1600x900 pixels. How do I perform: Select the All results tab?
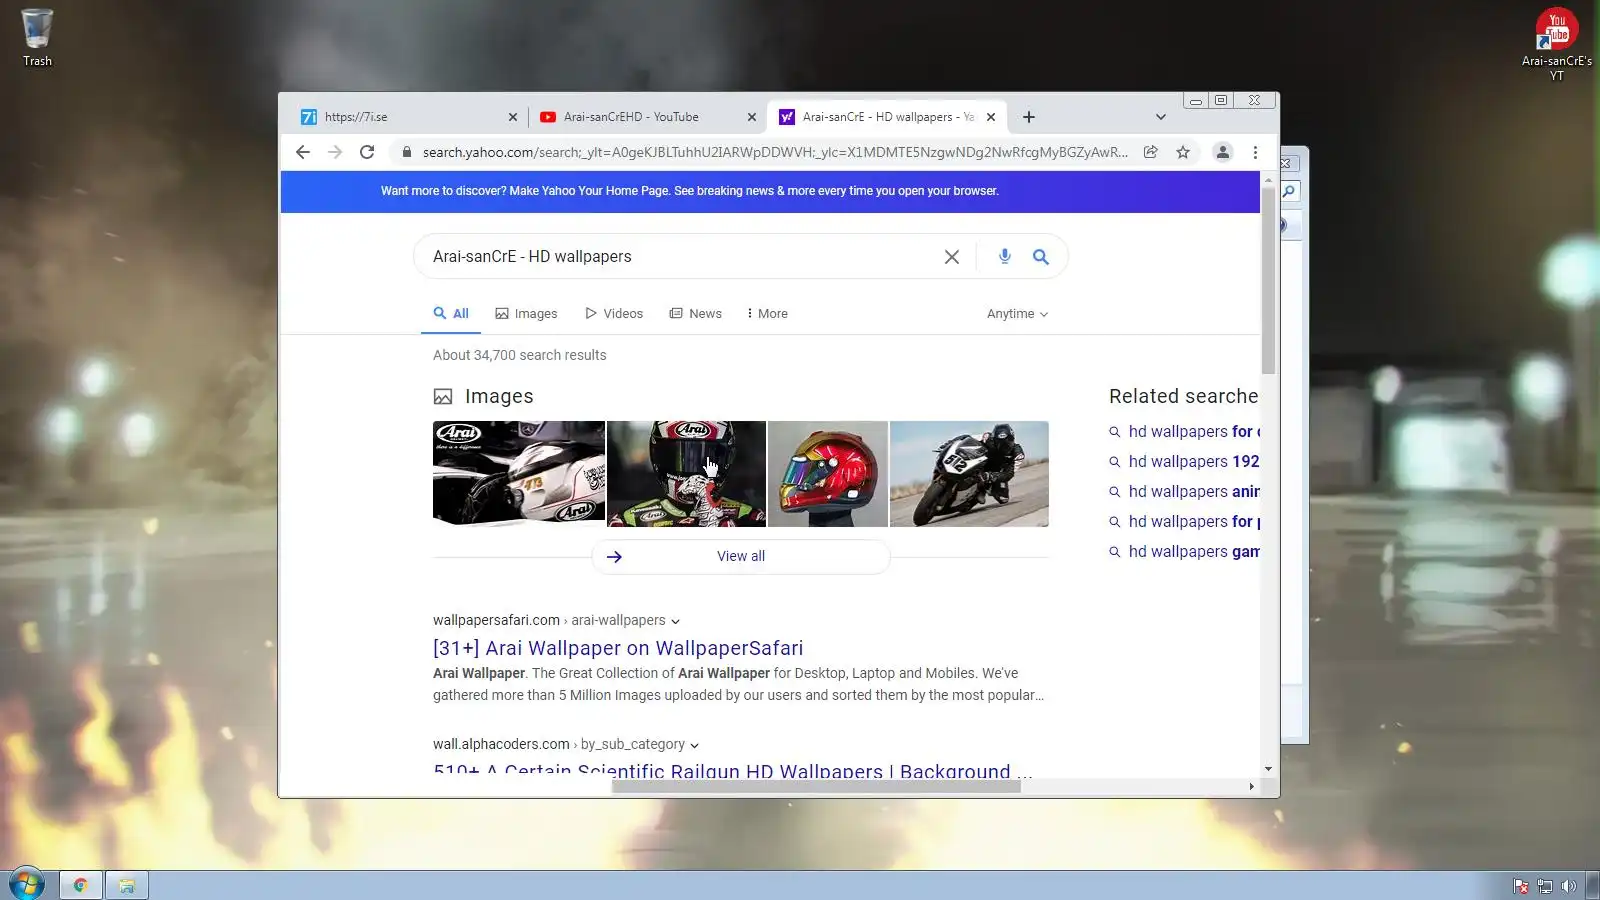point(451,313)
